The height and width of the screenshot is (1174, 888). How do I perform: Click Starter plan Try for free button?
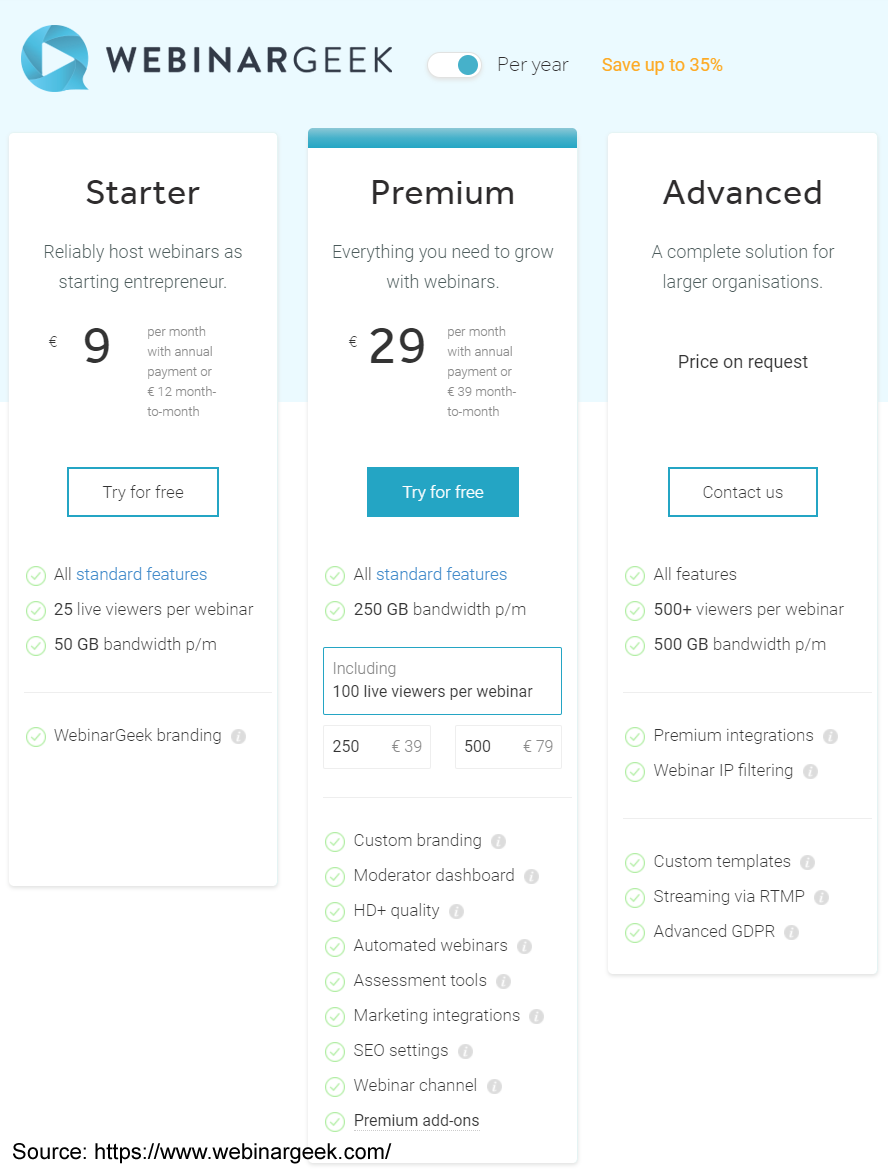point(143,492)
